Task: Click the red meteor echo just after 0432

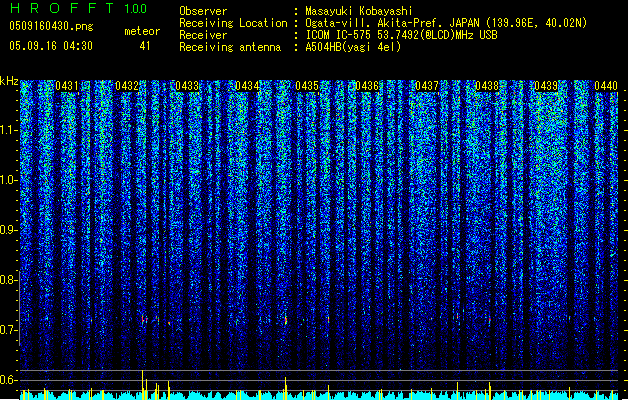Action: (x=142, y=319)
